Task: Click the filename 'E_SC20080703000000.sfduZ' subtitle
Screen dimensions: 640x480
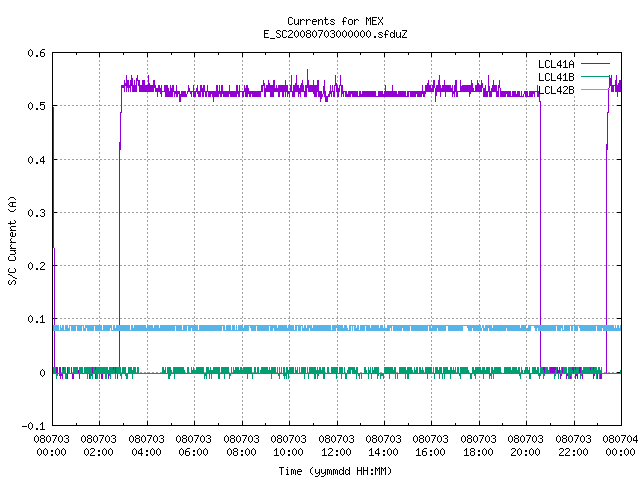Action: [x=335, y=34]
